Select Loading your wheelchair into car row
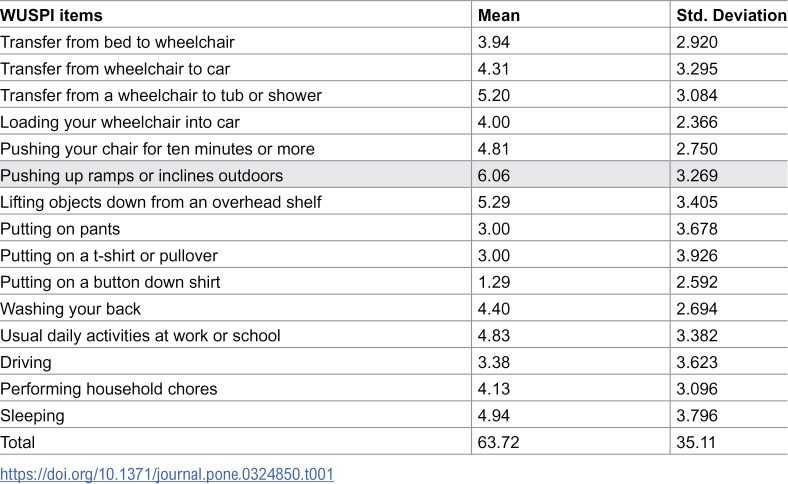This screenshot has width=788, height=484. pos(394,122)
